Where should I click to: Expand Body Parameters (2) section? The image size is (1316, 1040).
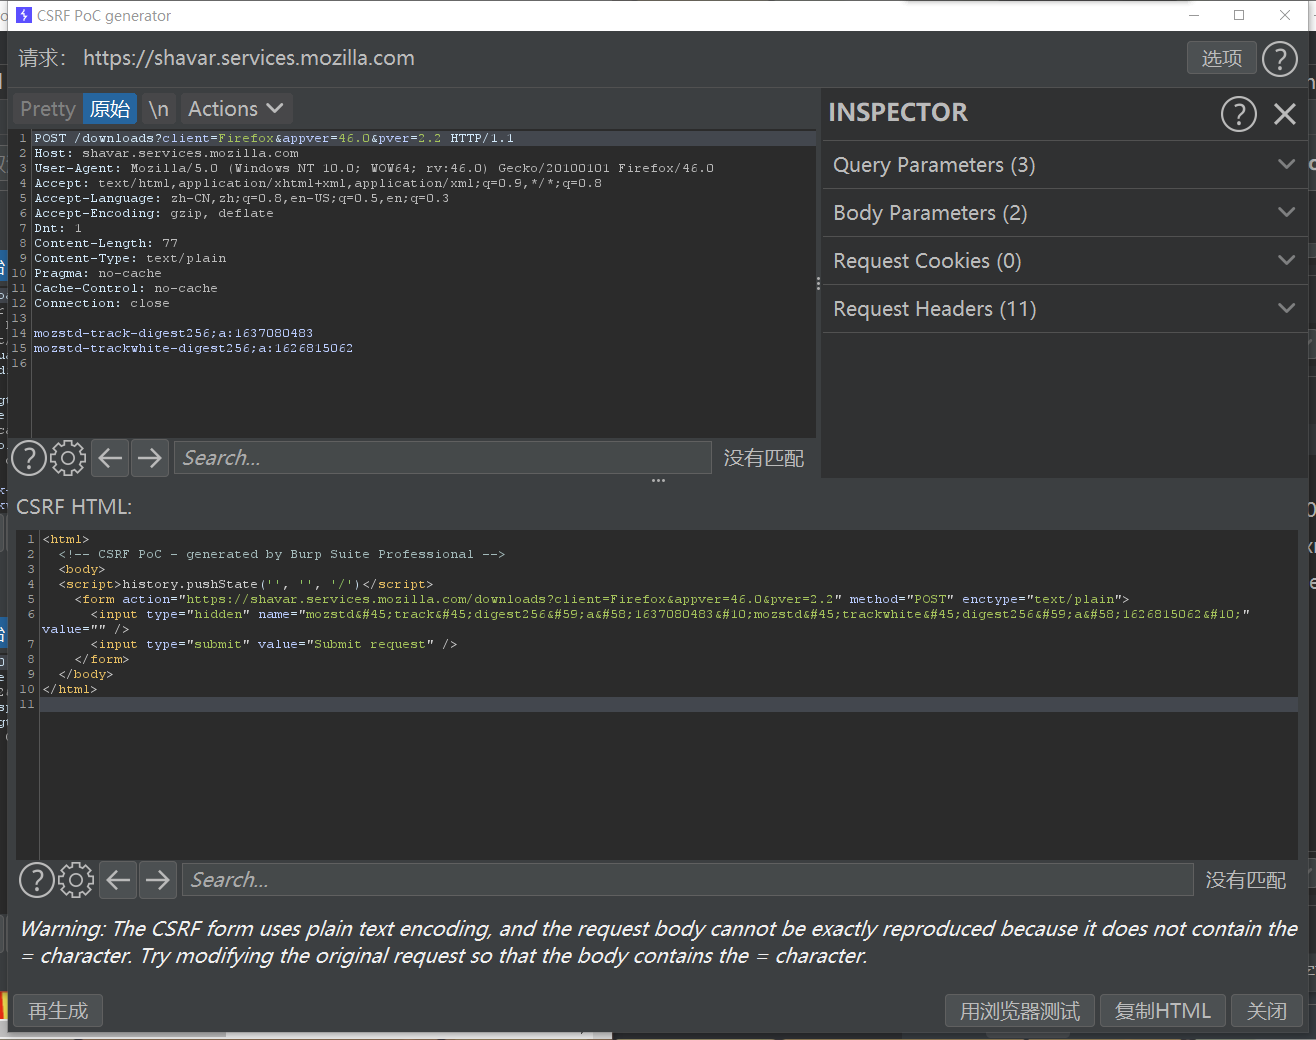[x=1065, y=213]
